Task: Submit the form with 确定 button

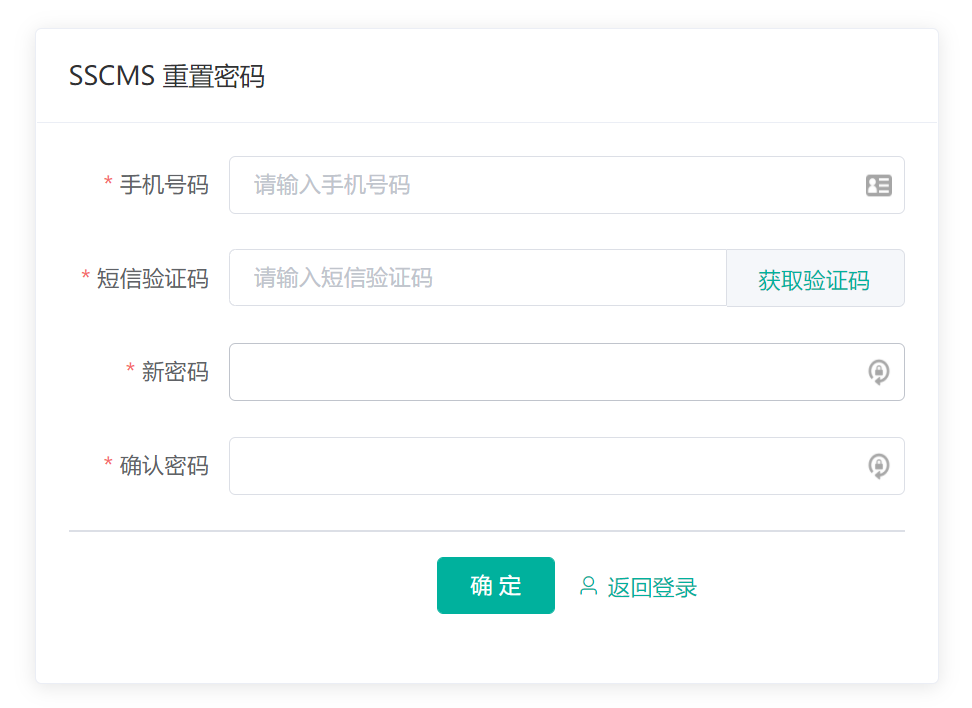Action: click(x=495, y=586)
